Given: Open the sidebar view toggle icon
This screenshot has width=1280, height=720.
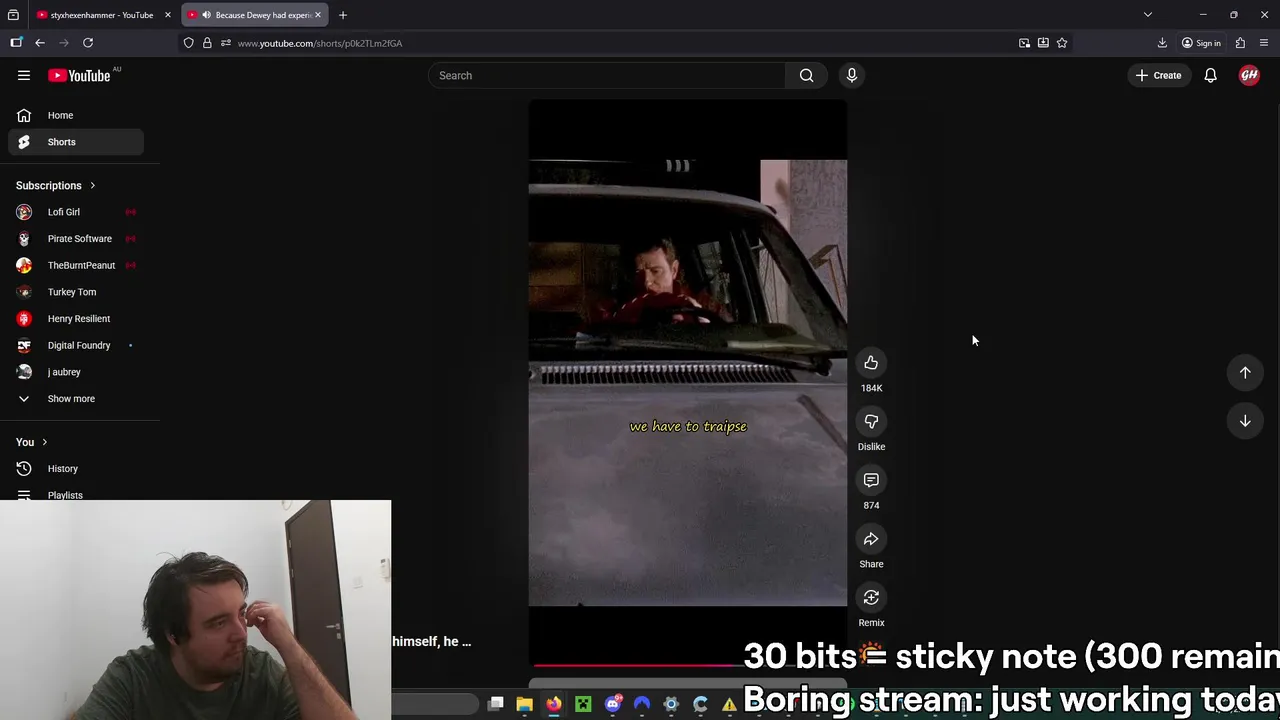Looking at the screenshot, I should (x=16, y=43).
